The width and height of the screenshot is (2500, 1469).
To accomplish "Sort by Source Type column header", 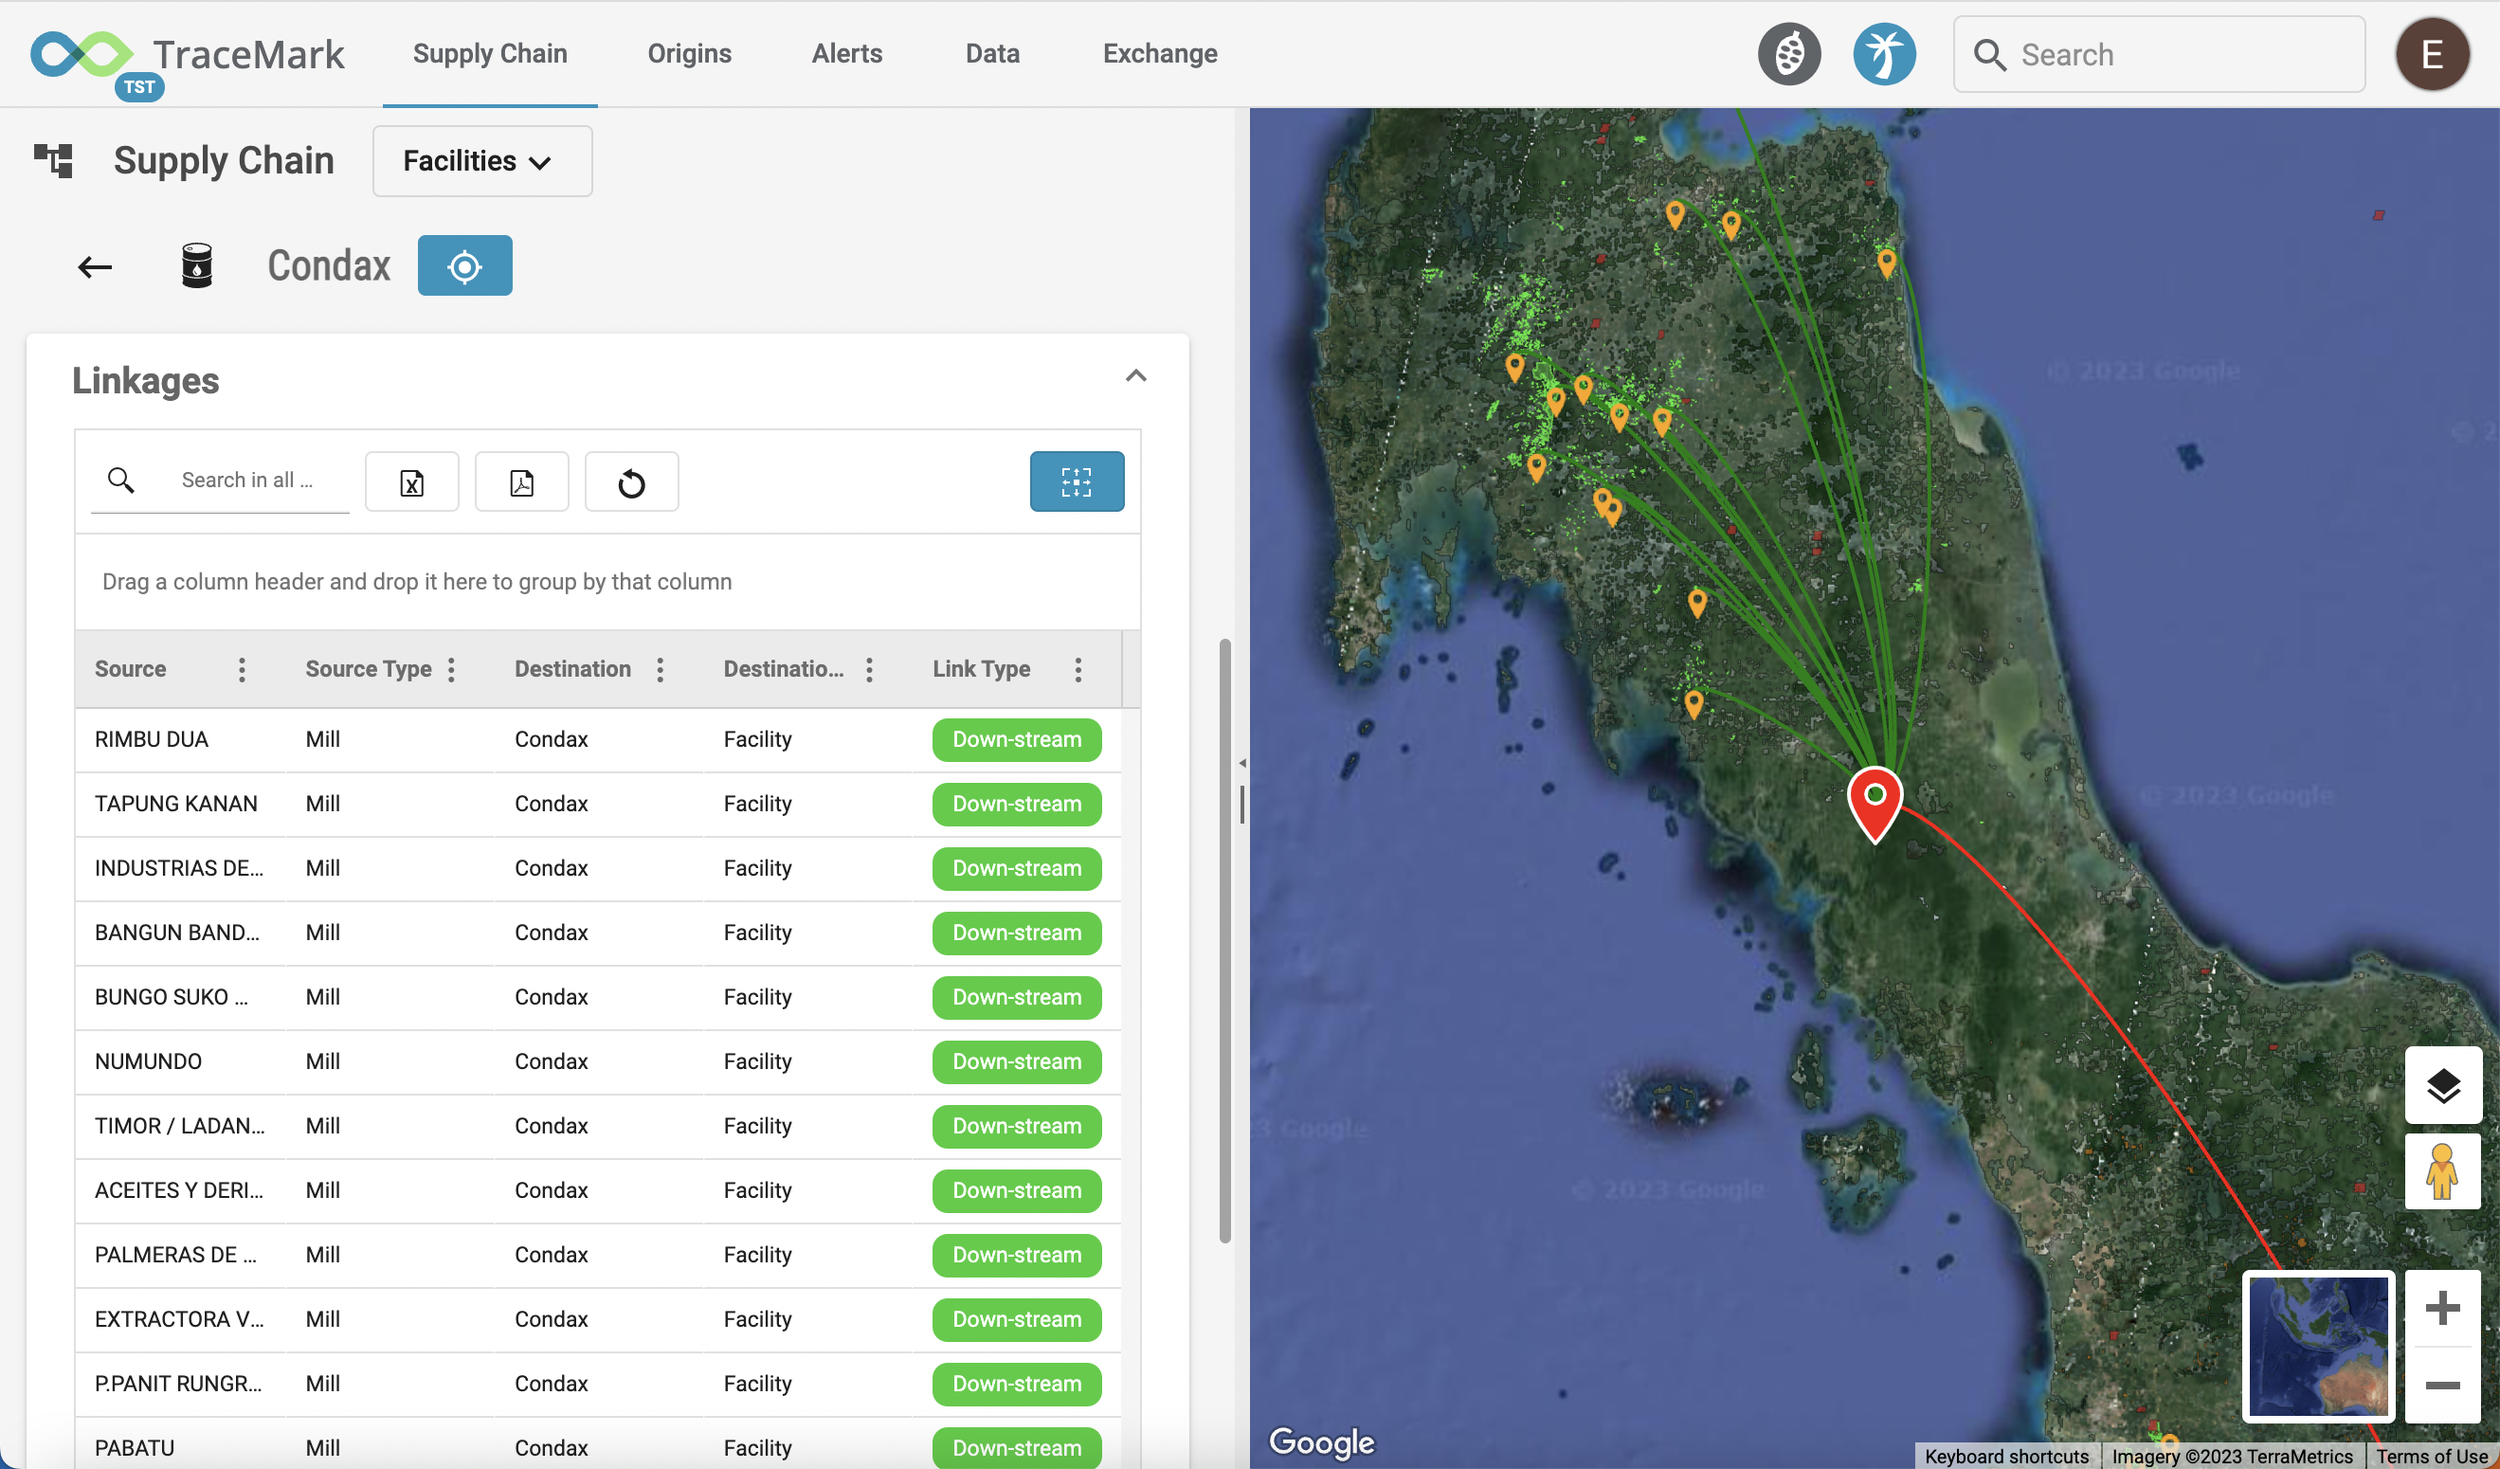I will pyautogui.click(x=369, y=669).
